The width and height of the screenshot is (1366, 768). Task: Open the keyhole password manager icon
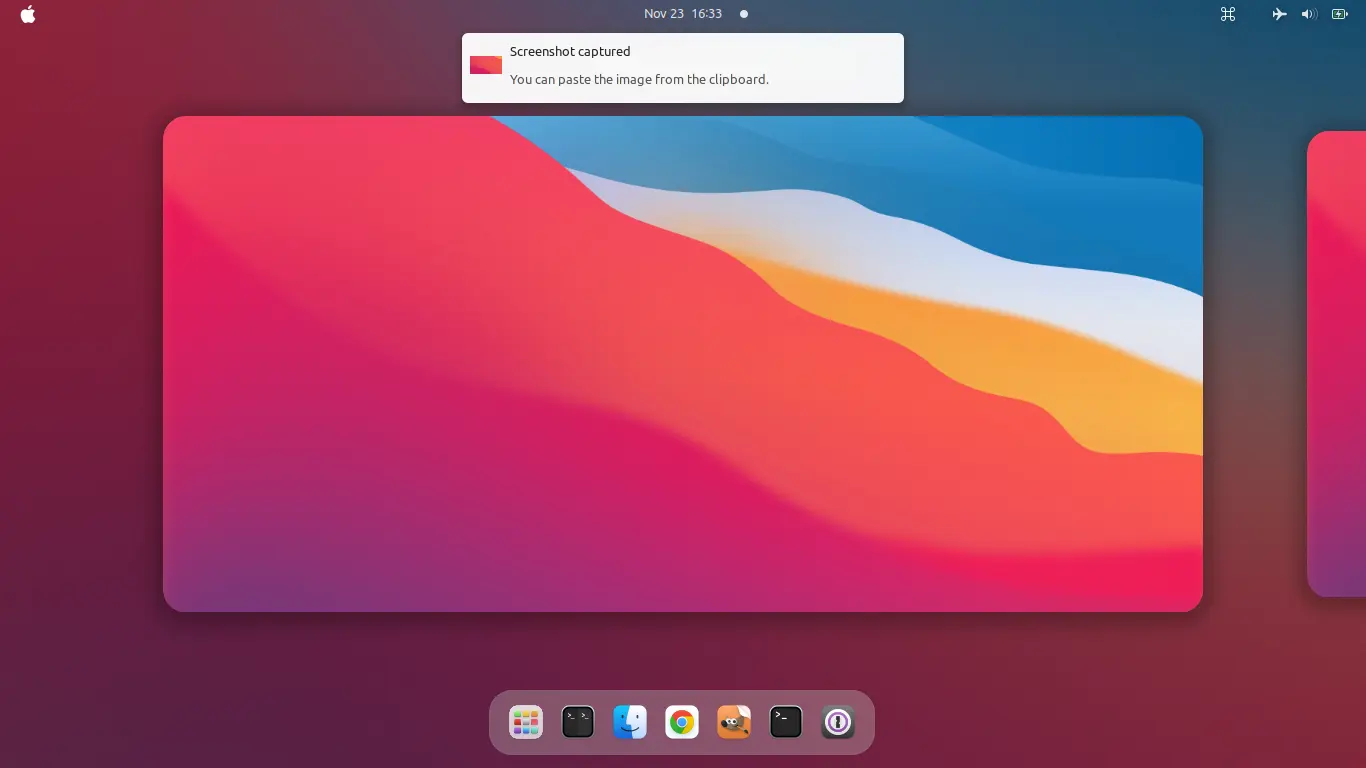[838, 722]
